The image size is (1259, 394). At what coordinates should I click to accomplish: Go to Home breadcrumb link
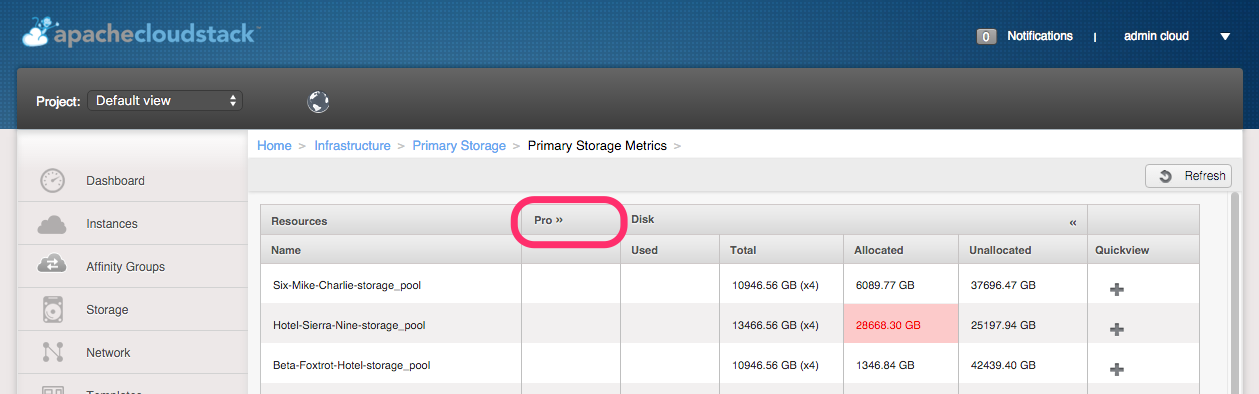pos(274,146)
